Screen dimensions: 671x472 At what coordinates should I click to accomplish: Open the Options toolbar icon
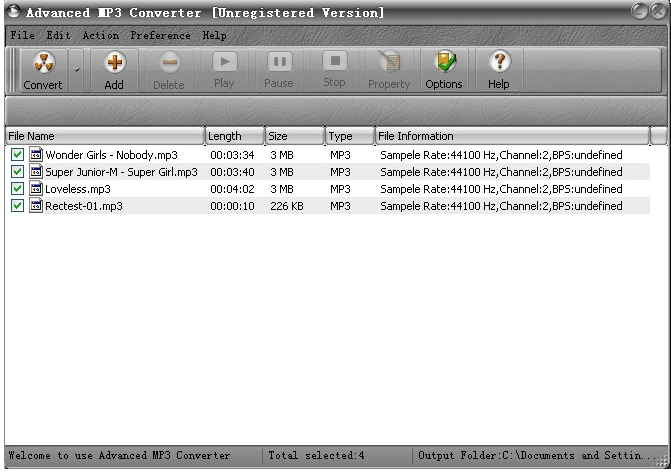[x=445, y=62]
